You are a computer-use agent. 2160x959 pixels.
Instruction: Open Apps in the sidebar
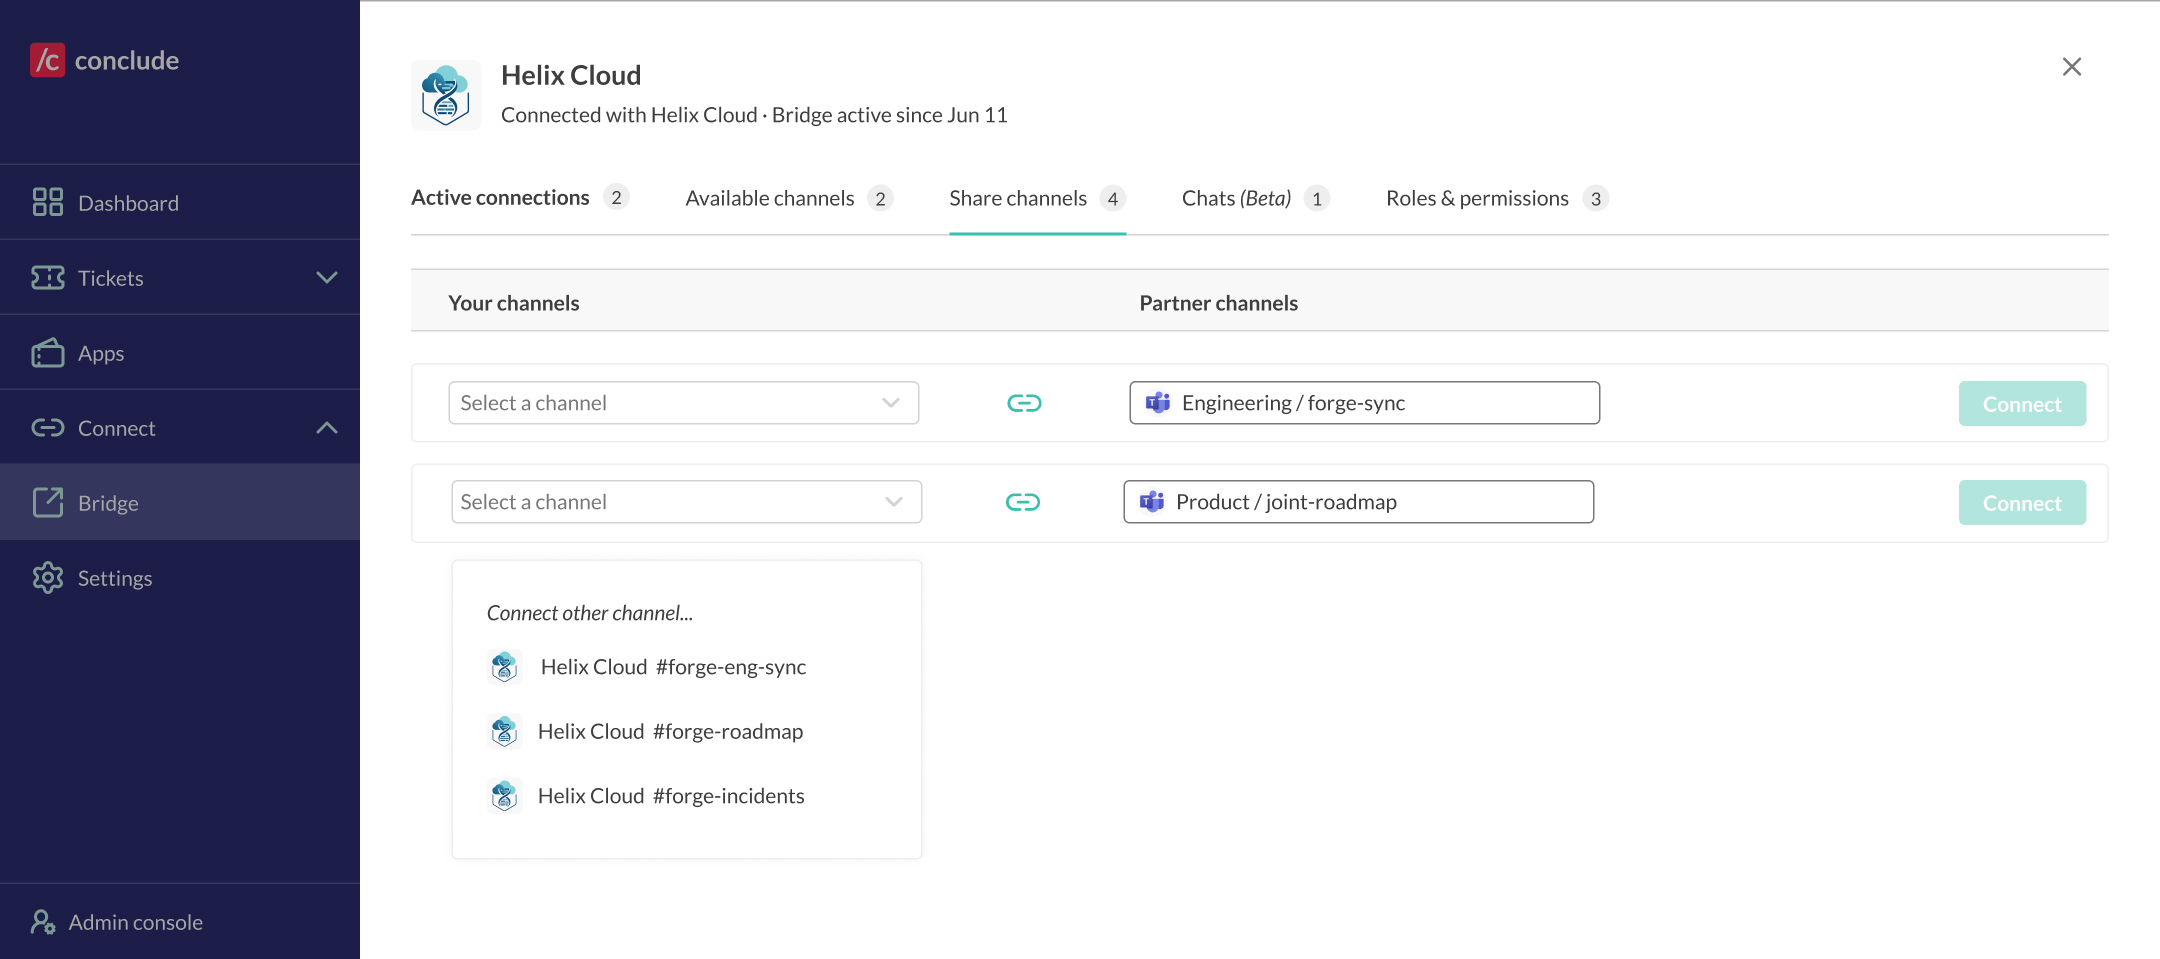click(180, 352)
